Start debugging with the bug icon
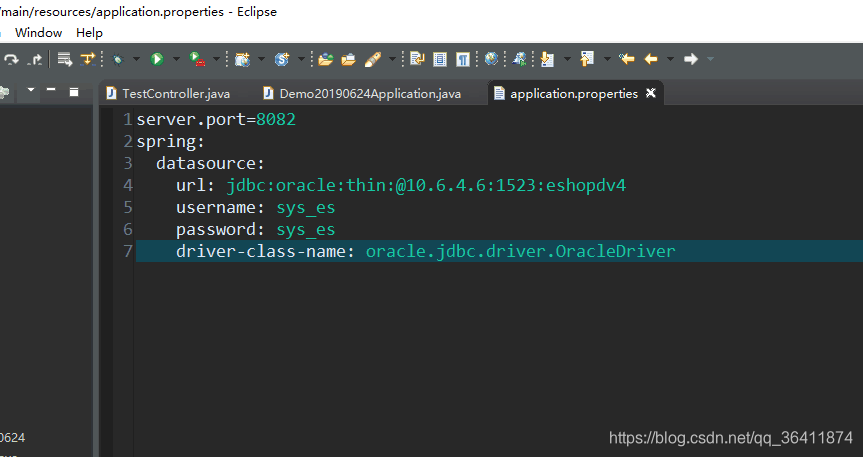 117,59
